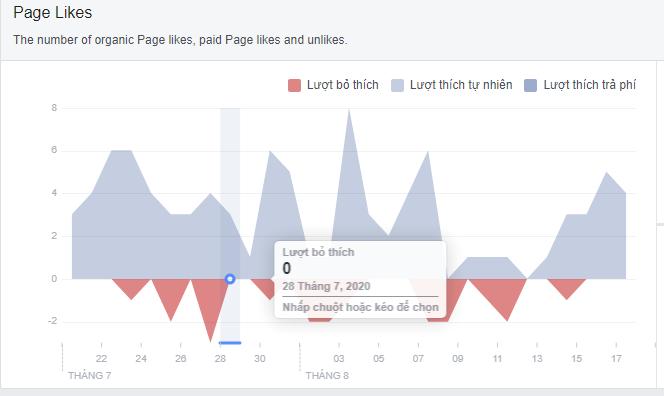Select date 24 on the timeline axis
664x396 pixels.
click(x=141, y=359)
